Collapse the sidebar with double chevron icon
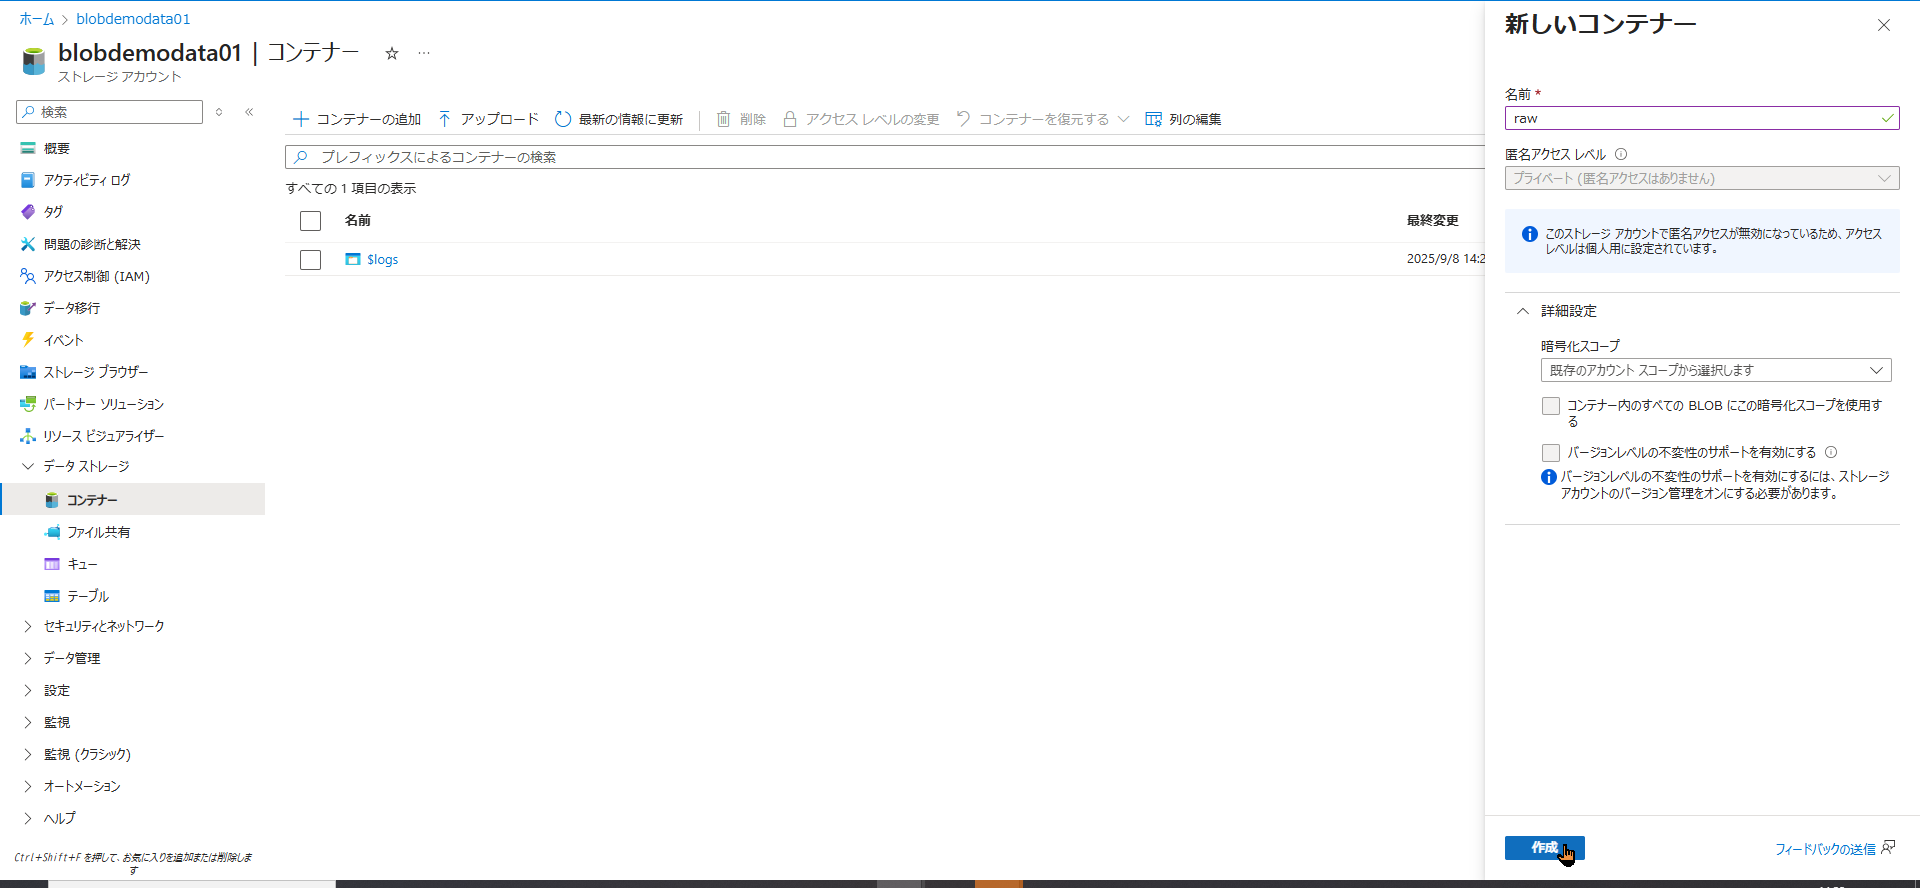Viewport: 1920px width, 888px height. click(x=249, y=112)
